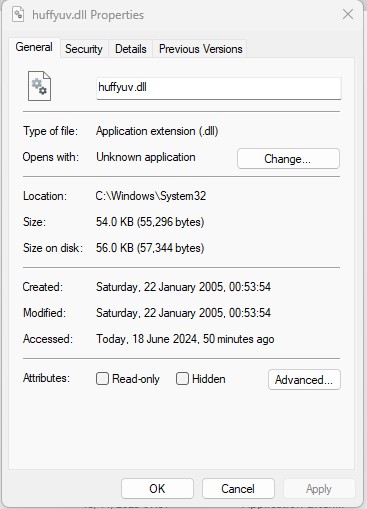Click the large gear file icon beside the filename
The height and width of the screenshot is (509, 367).
(39, 86)
